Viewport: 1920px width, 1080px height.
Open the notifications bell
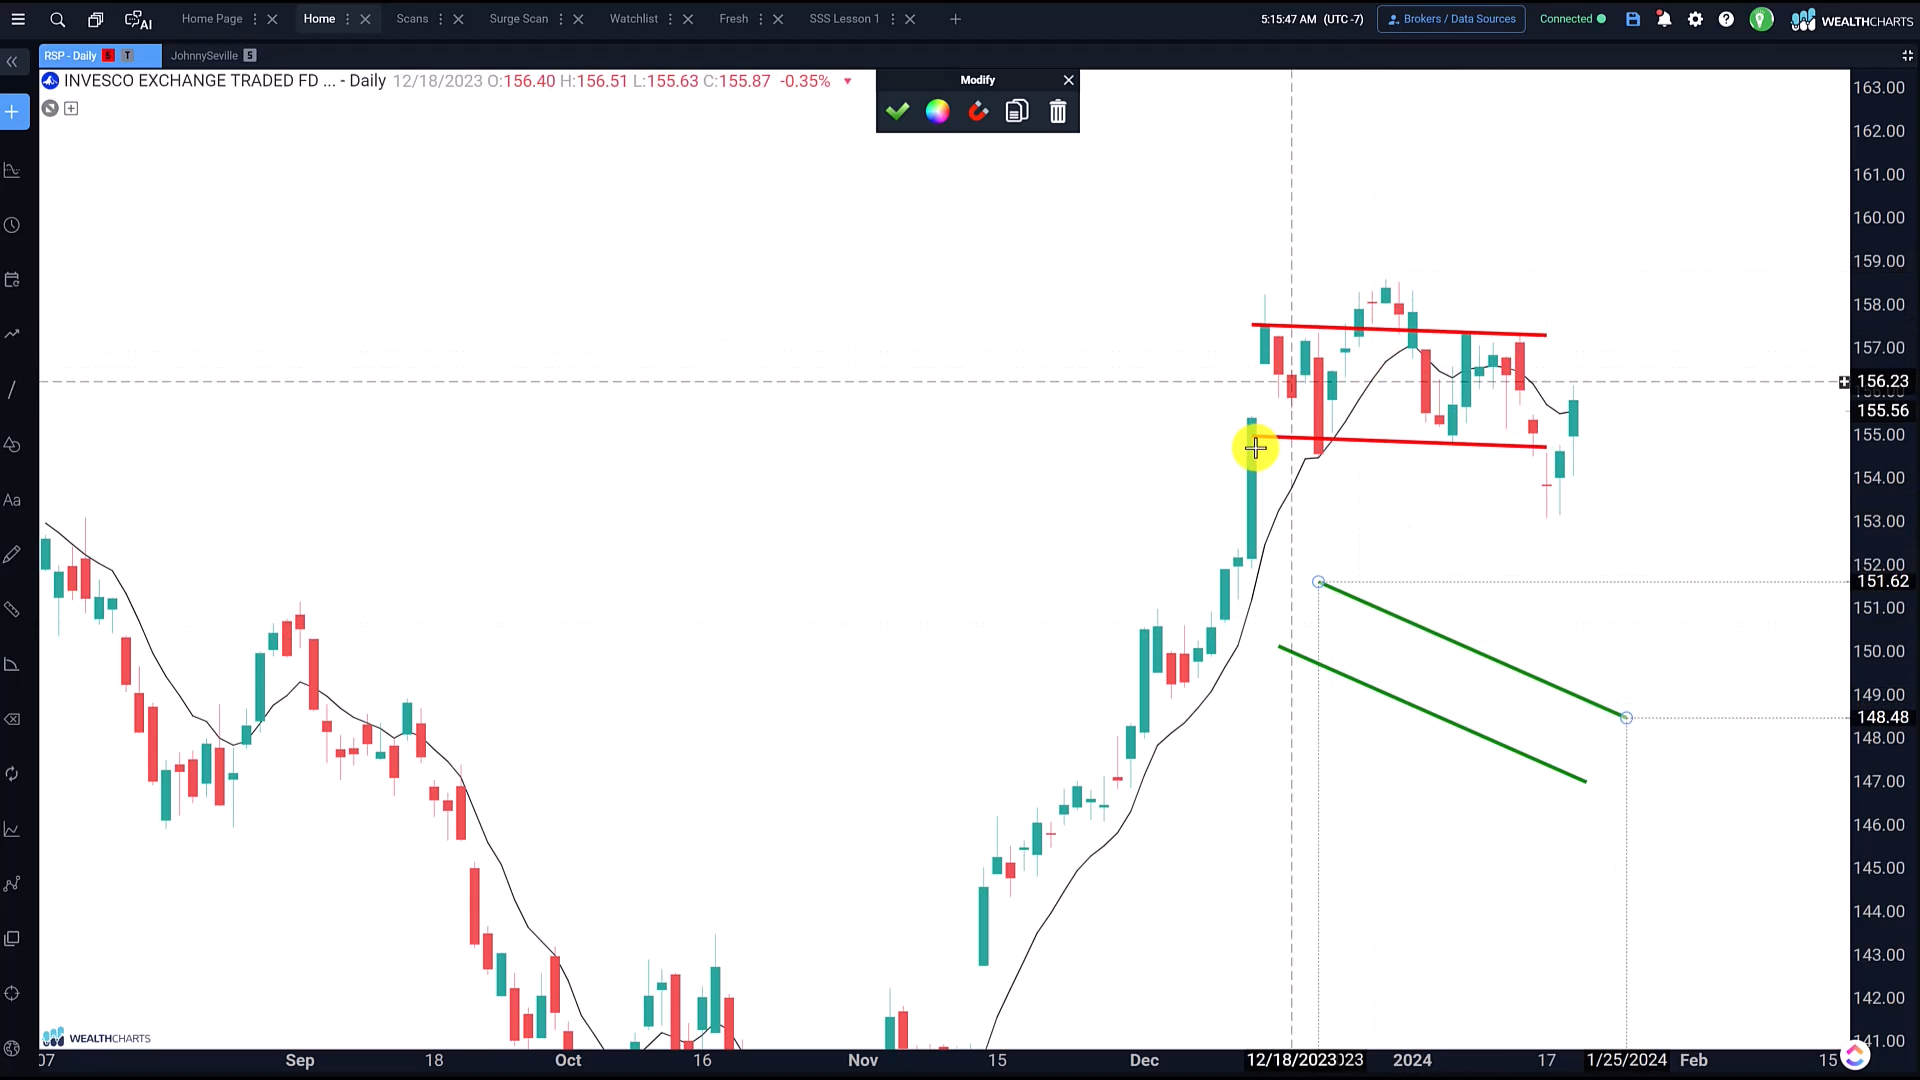[1664, 19]
